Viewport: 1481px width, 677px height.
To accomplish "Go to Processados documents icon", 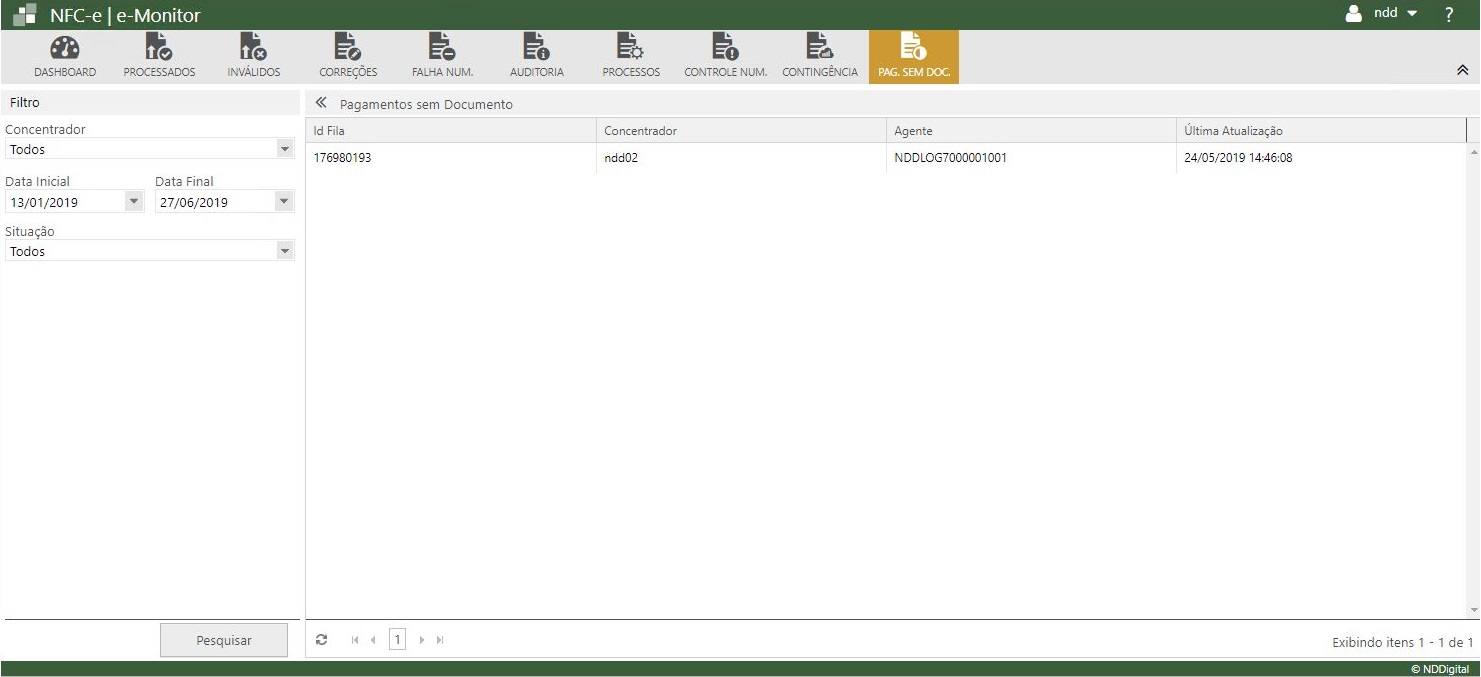I will point(159,48).
